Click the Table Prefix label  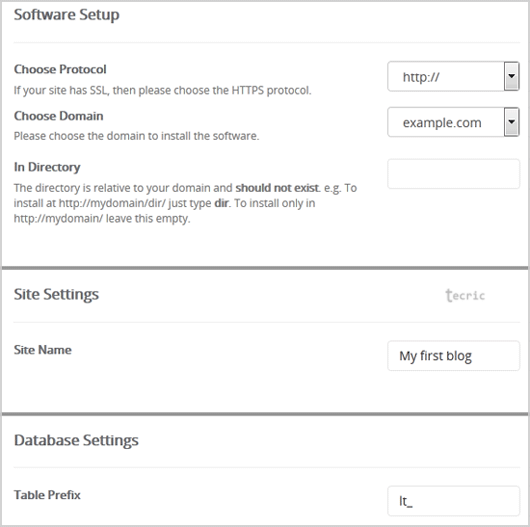(47, 495)
